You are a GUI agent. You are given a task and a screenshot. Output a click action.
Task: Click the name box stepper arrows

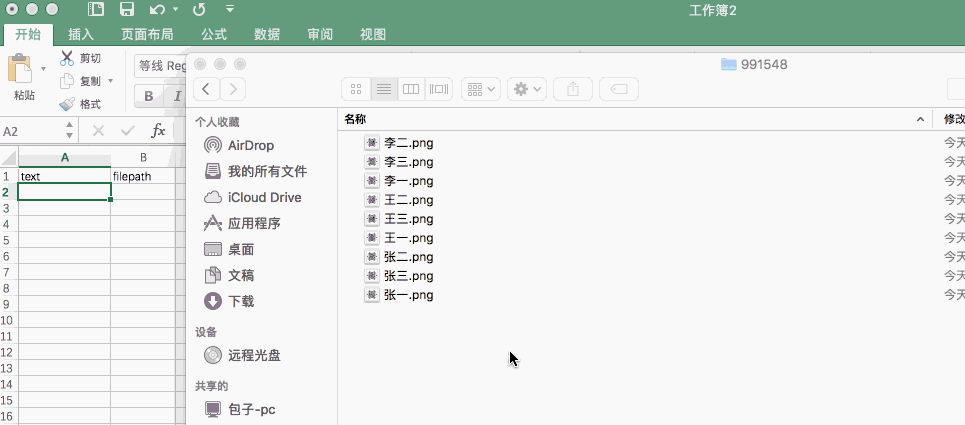[70, 131]
